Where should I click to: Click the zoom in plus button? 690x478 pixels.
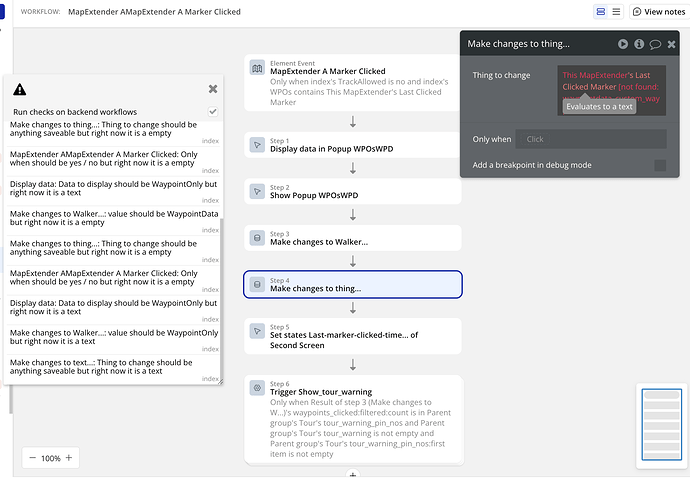tap(69, 458)
